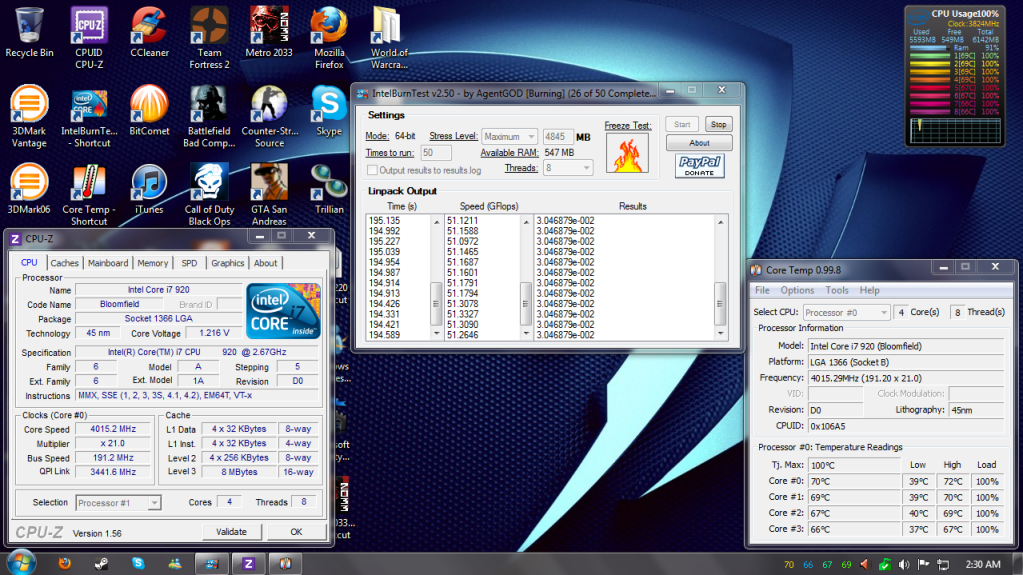This screenshot has height=575, width=1023.
Task: Click the Skype taskbar icon
Action: point(138,563)
